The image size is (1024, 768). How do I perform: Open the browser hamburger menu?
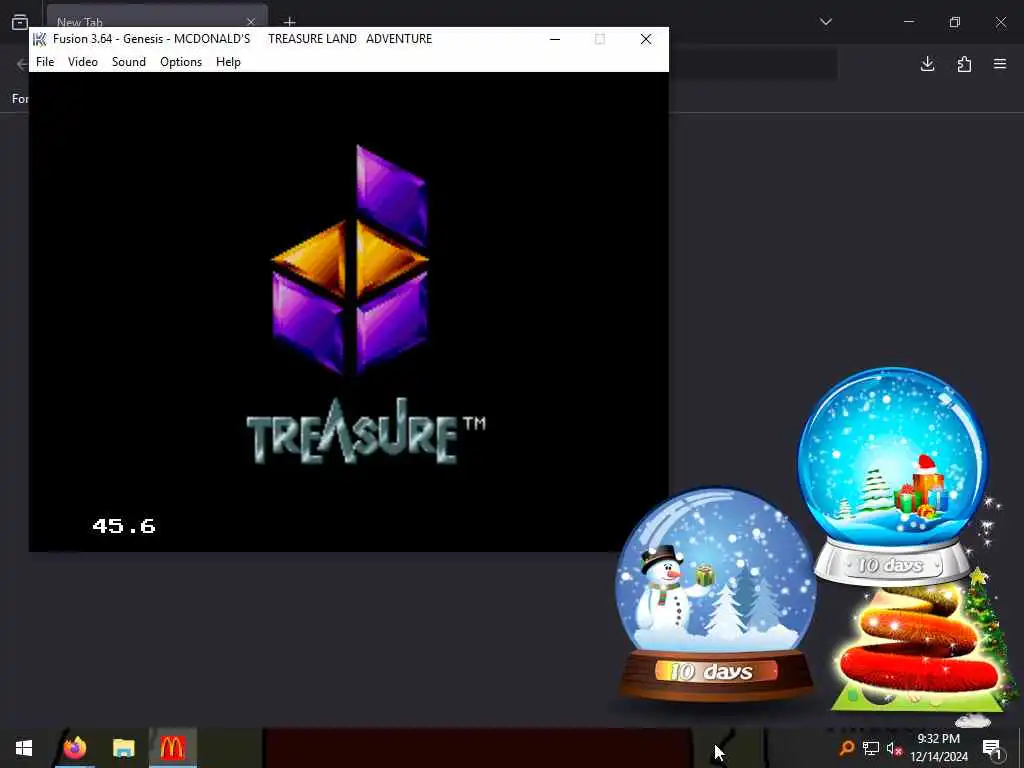pos(1000,64)
